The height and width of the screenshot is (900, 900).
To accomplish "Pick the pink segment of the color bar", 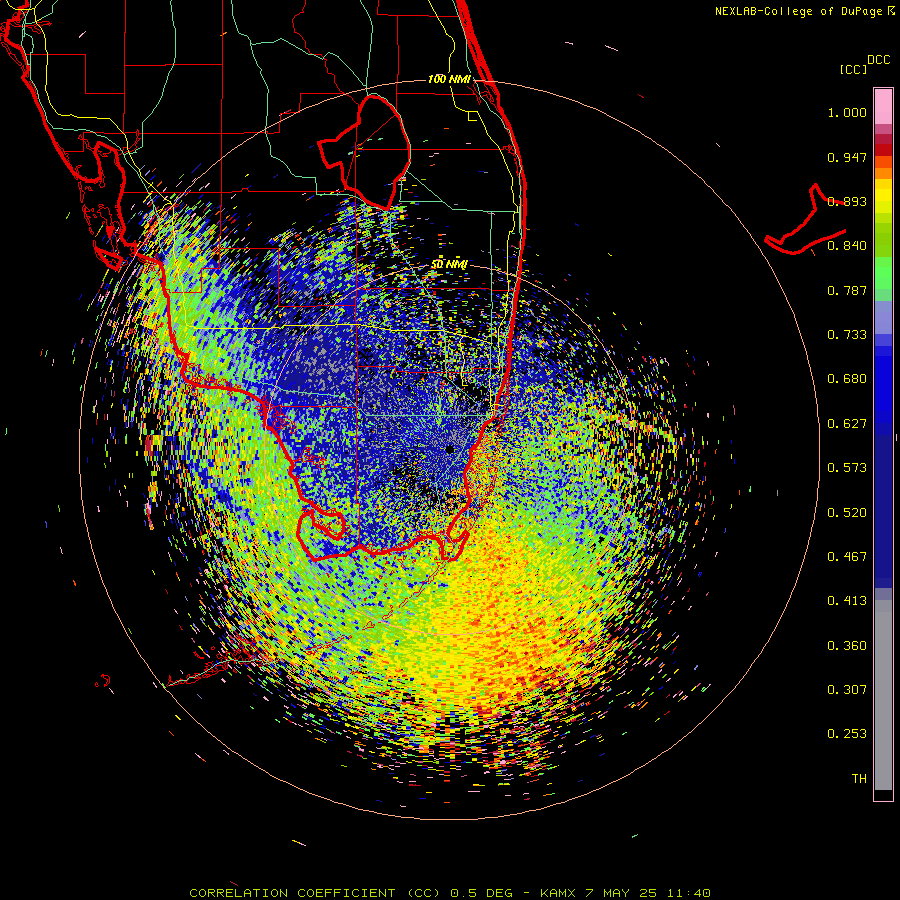I will click(883, 106).
